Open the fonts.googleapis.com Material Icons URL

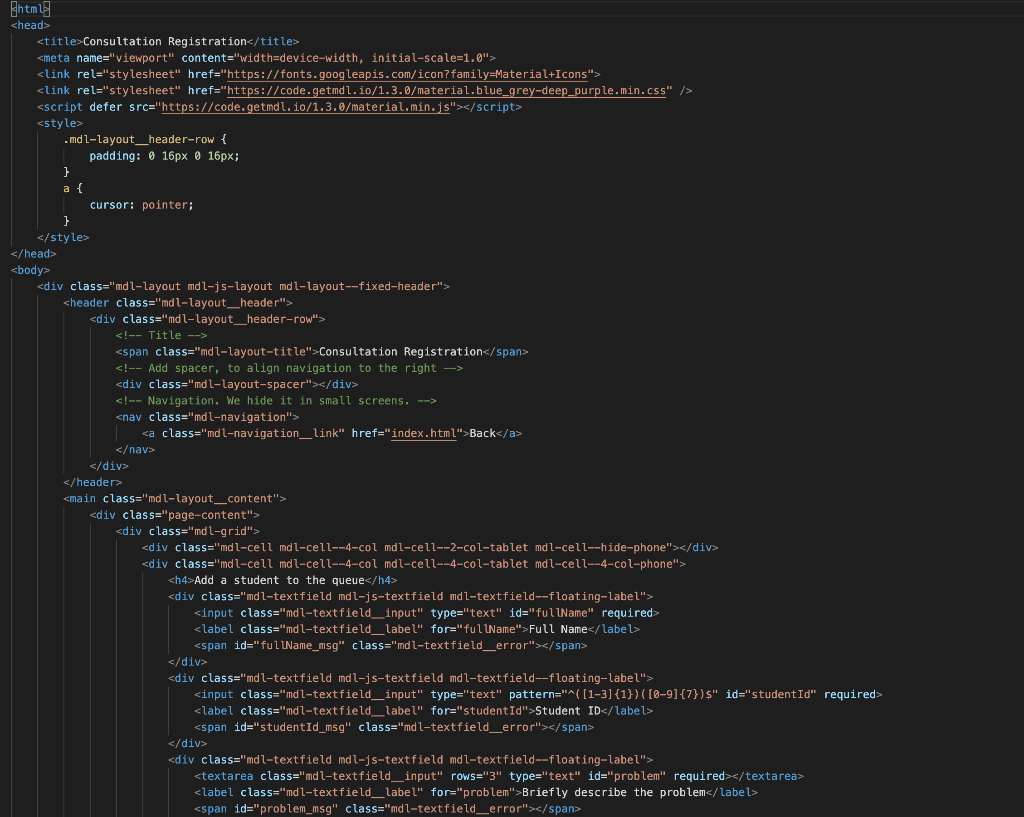pyautogui.click(x=410, y=74)
